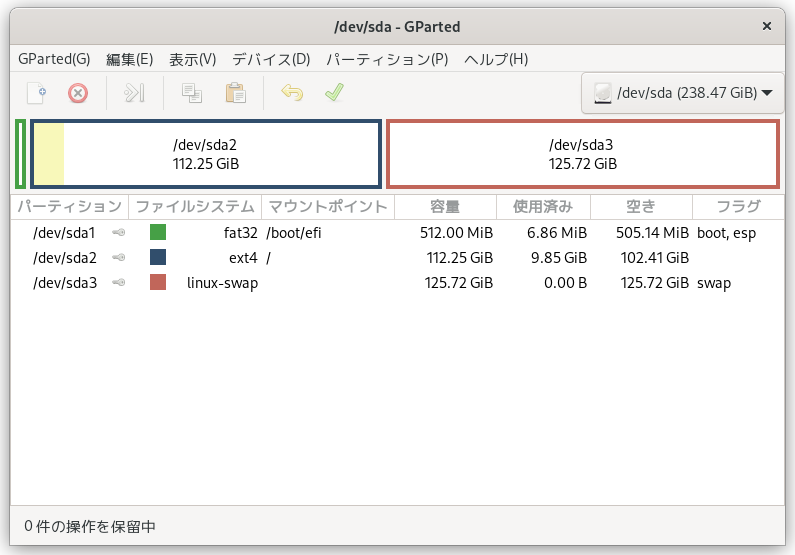Click the 505.14 MiB free cell
795x555 pixels.
[653, 233]
